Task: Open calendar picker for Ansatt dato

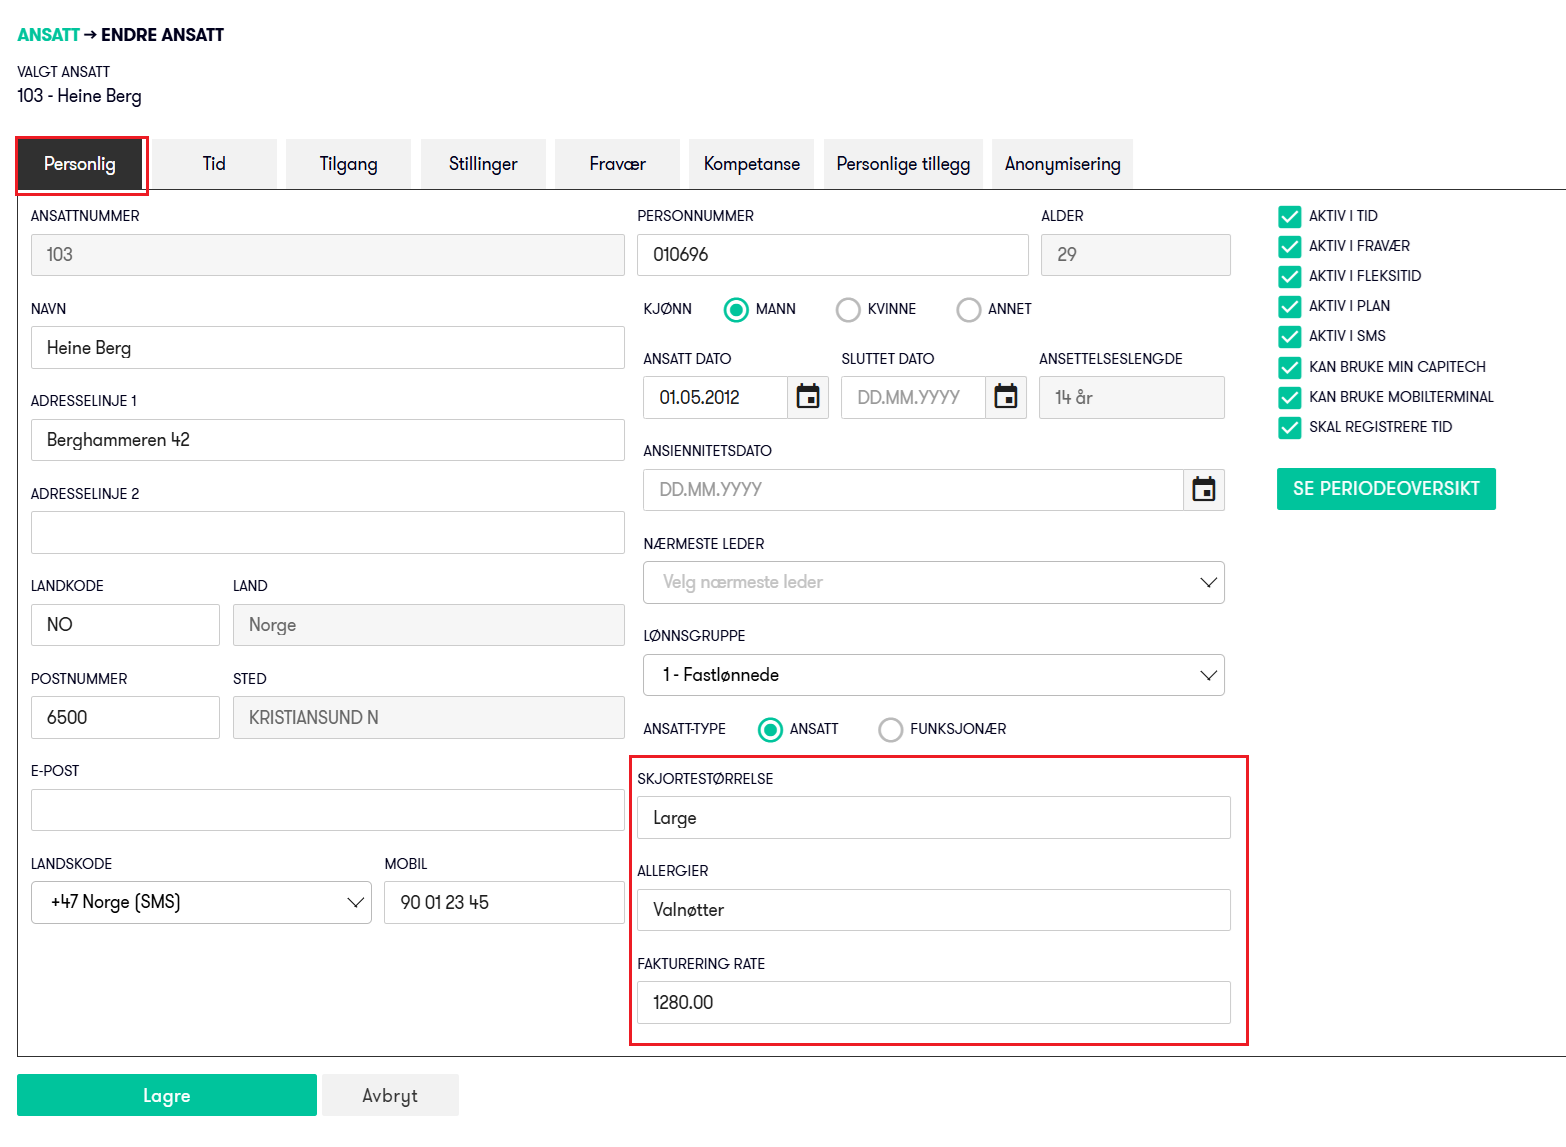Action: click(x=808, y=397)
